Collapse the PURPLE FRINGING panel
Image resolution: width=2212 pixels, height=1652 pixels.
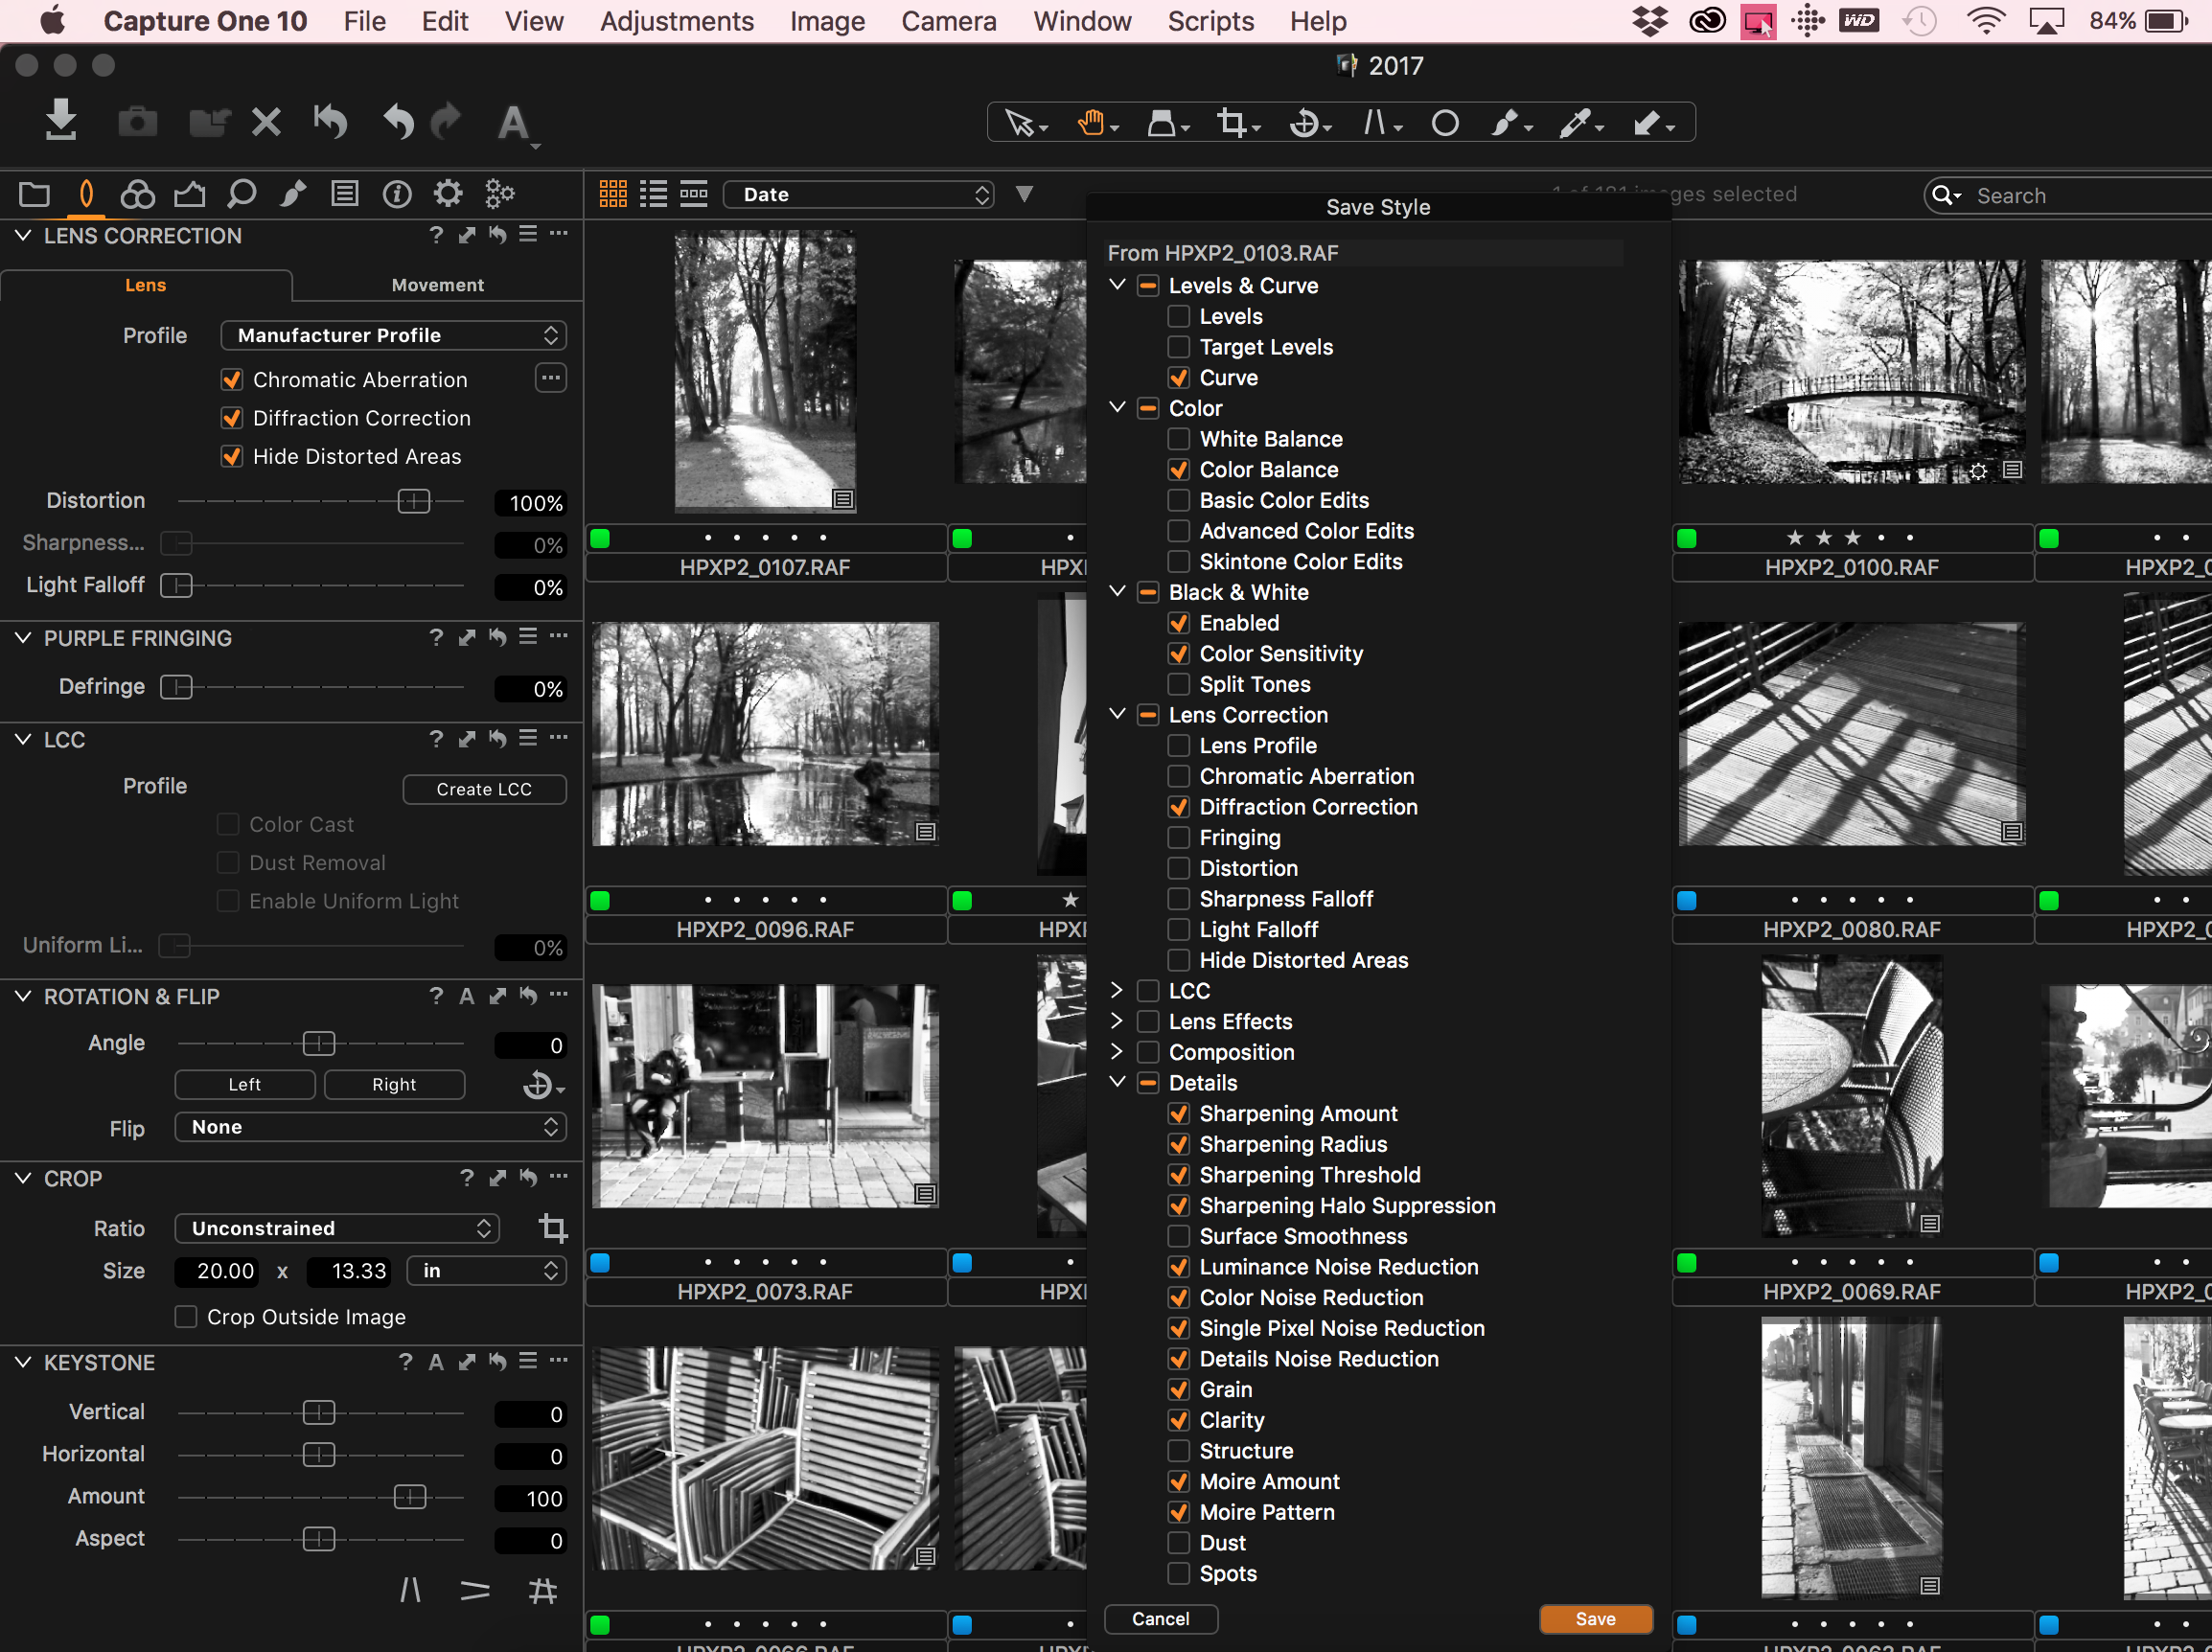point(23,637)
